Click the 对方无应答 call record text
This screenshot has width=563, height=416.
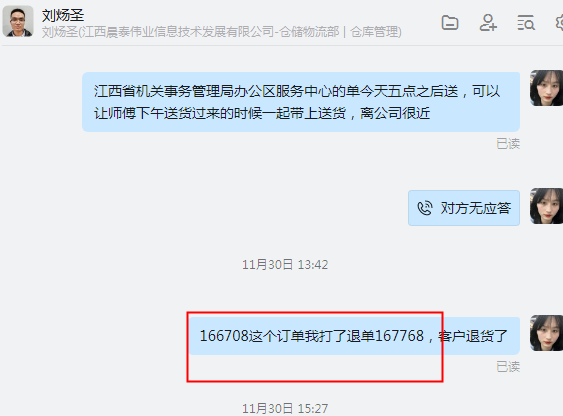tap(476, 208)
